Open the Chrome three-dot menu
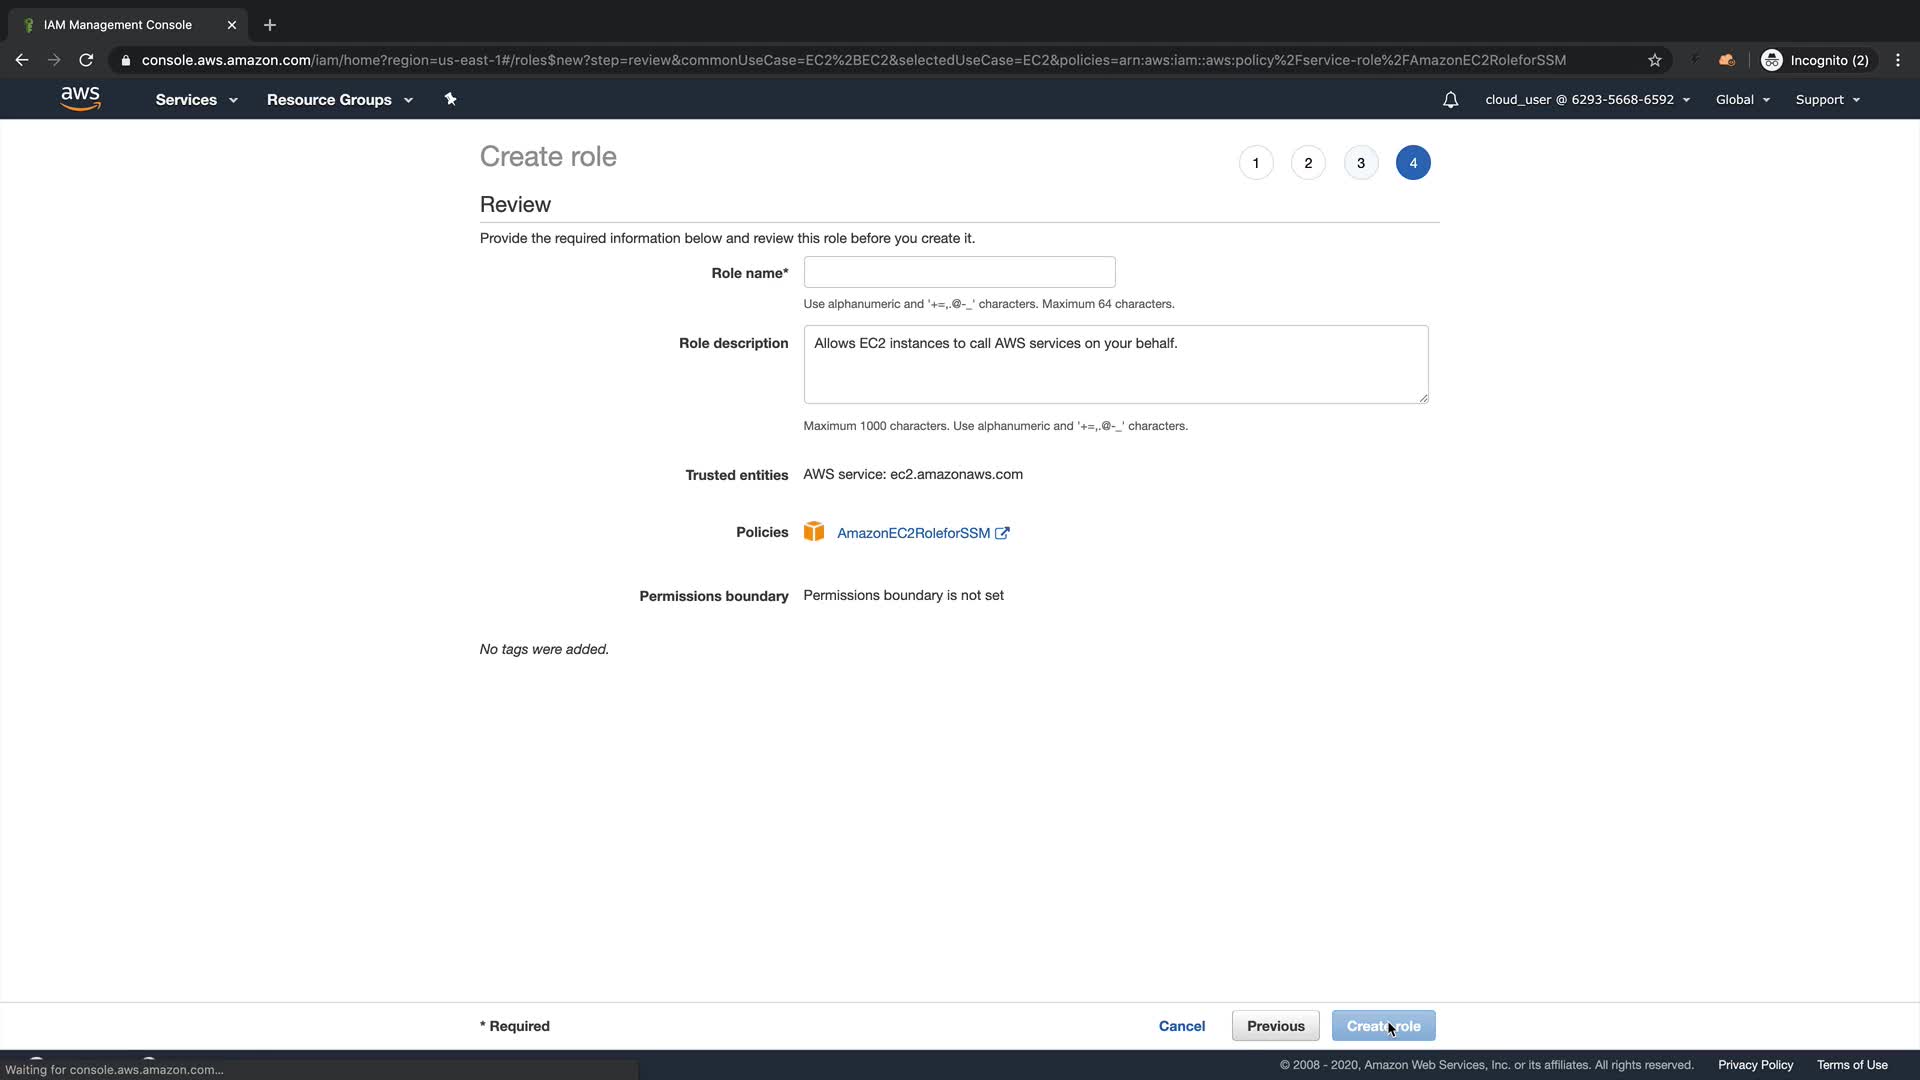 (1898, 60)
